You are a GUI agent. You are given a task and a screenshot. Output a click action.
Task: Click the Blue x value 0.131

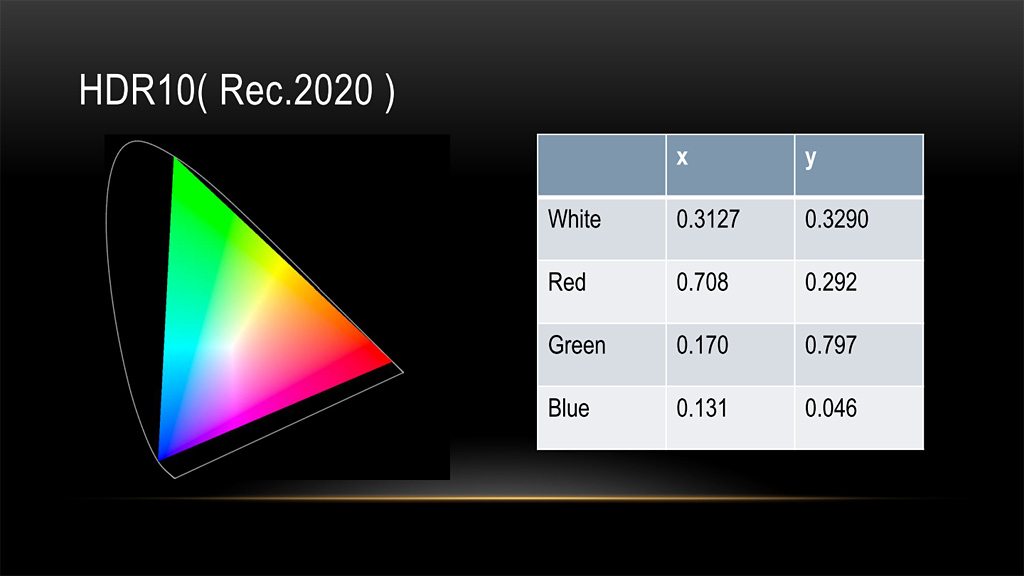tap(701, 409)
